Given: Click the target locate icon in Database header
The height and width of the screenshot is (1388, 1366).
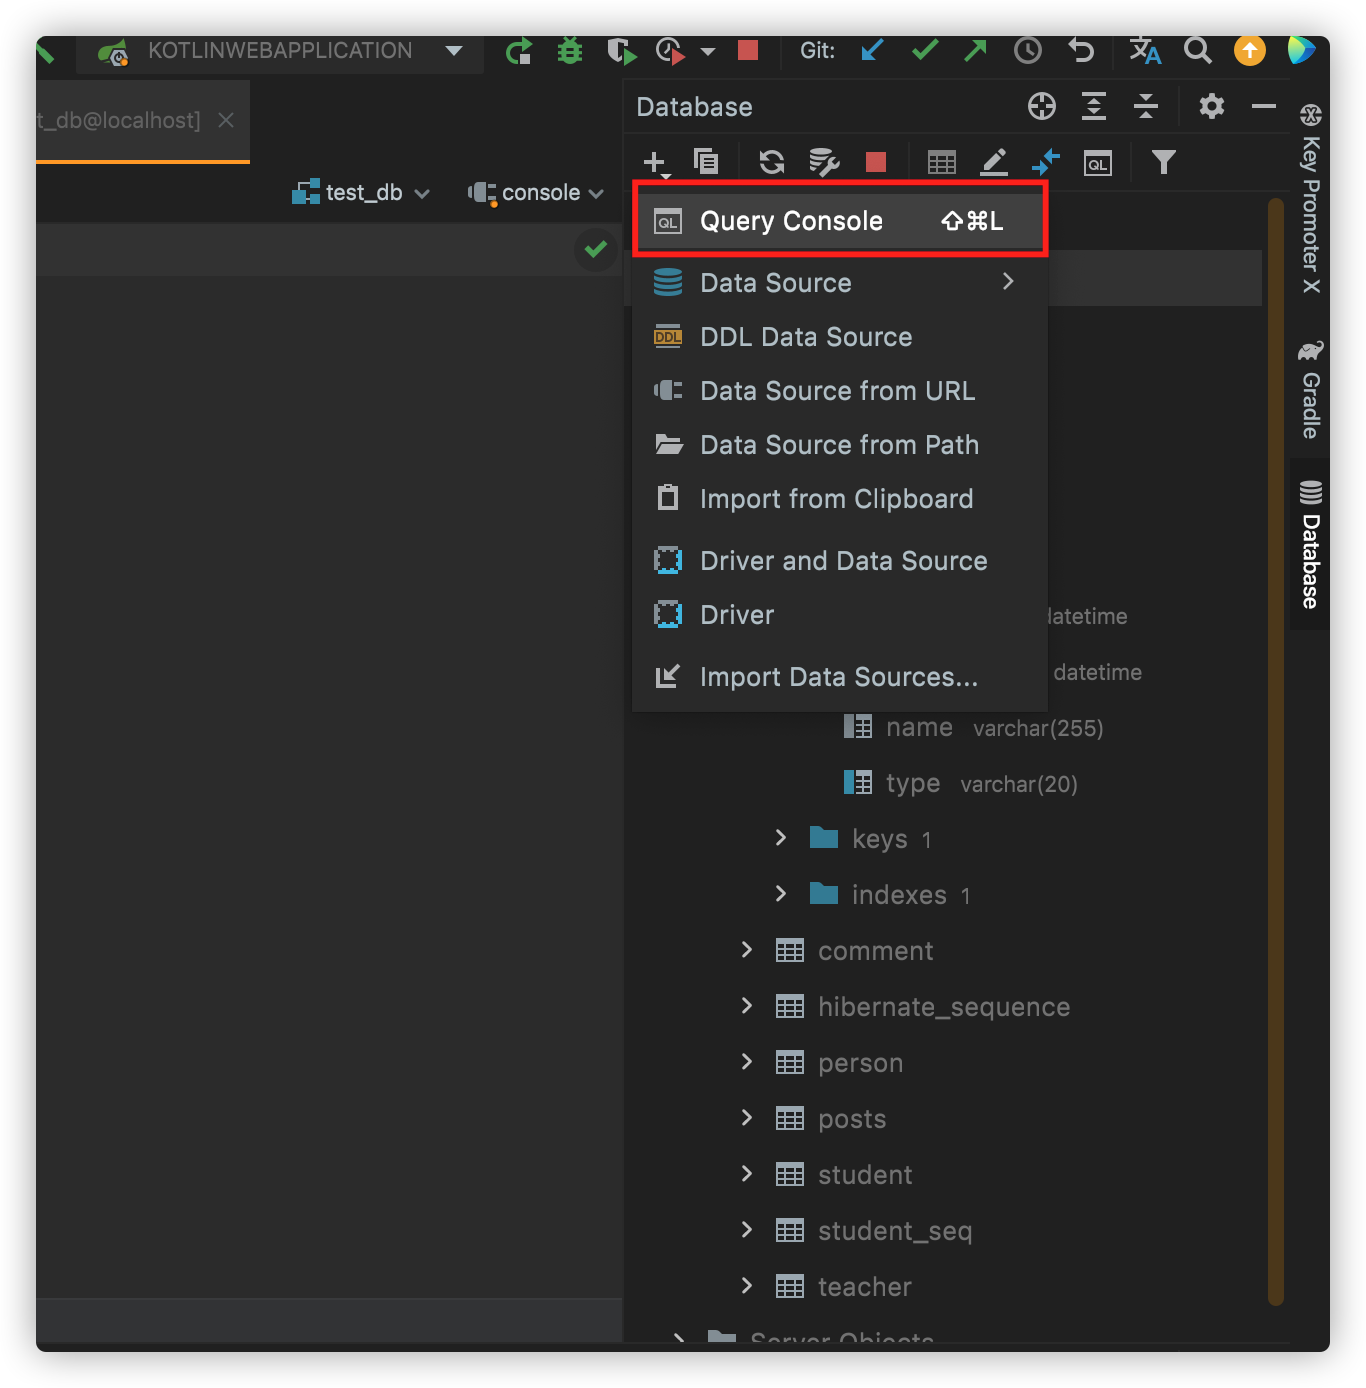Looking at the screenshot, I should pos(1042,106).
